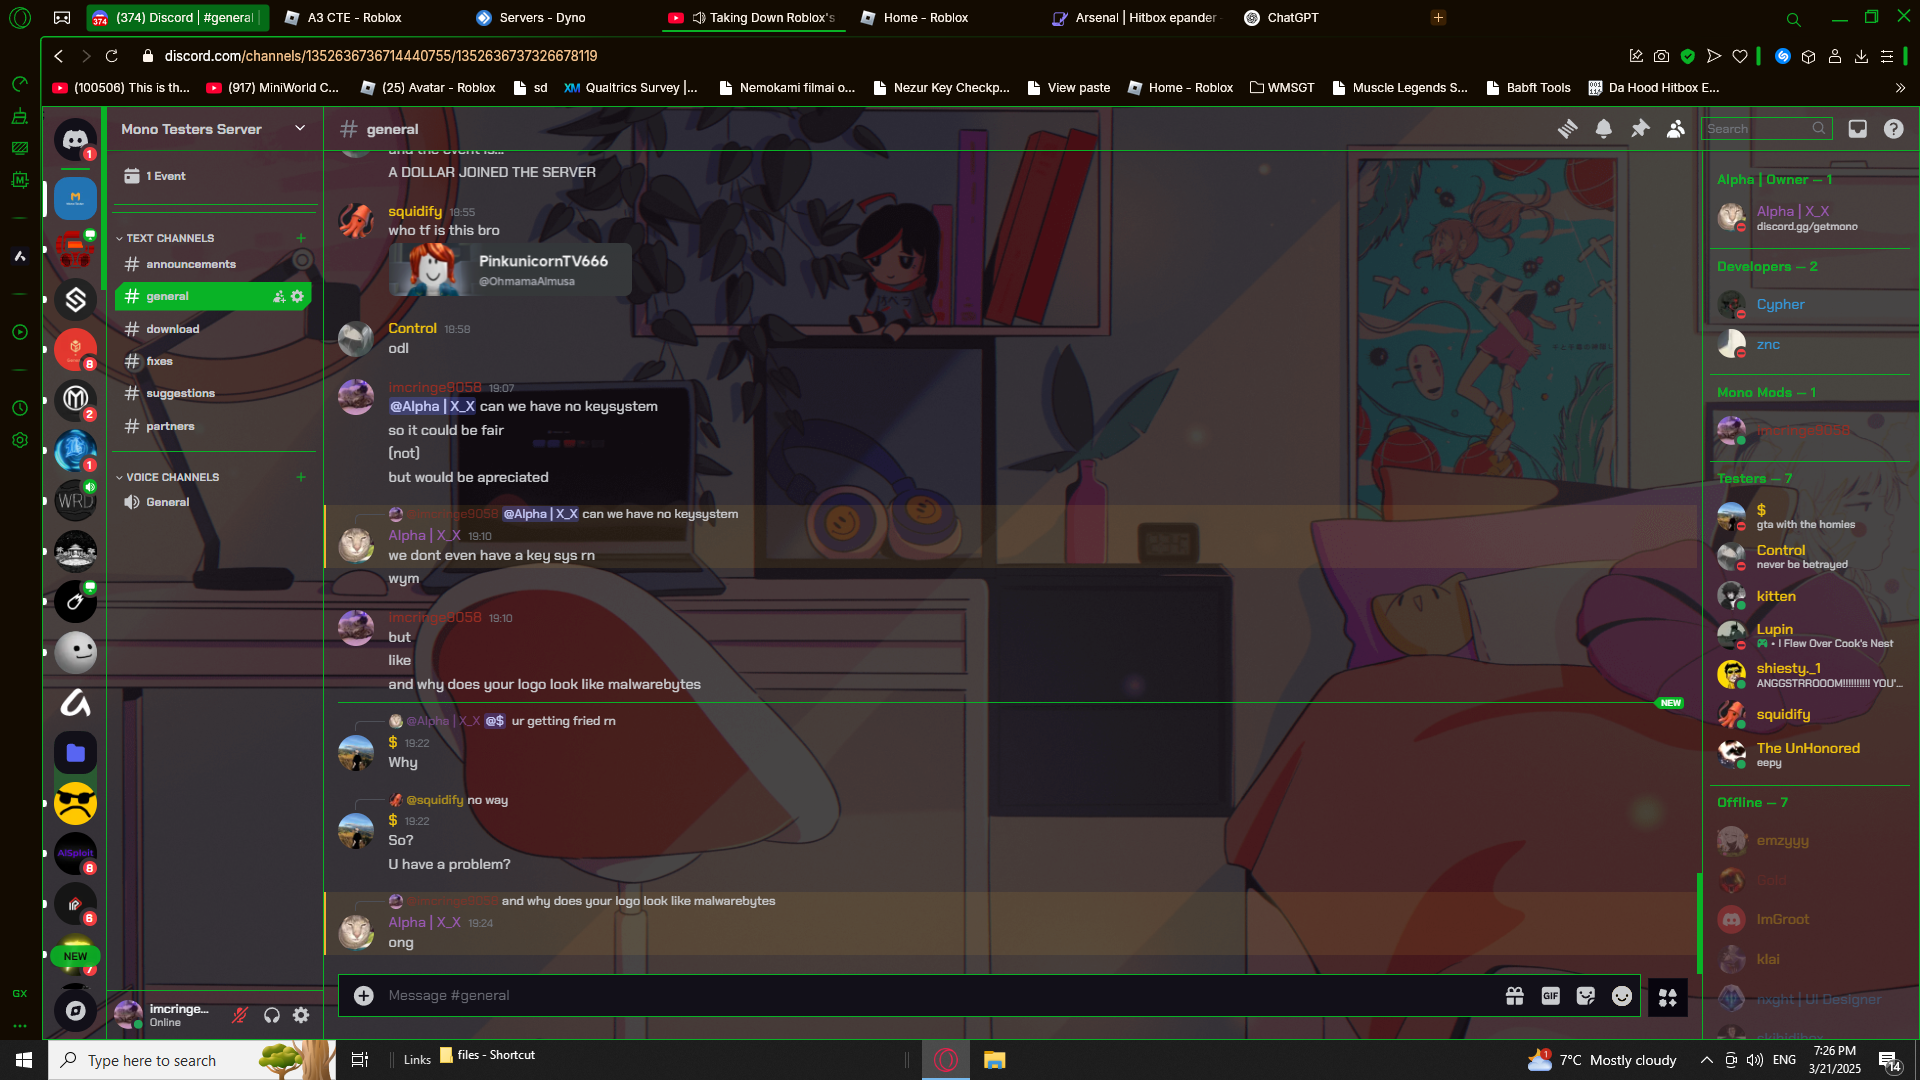1920x1080 pixels.
Task: Open the emoji picker smiley
Action: click(x=1622, y=996)
